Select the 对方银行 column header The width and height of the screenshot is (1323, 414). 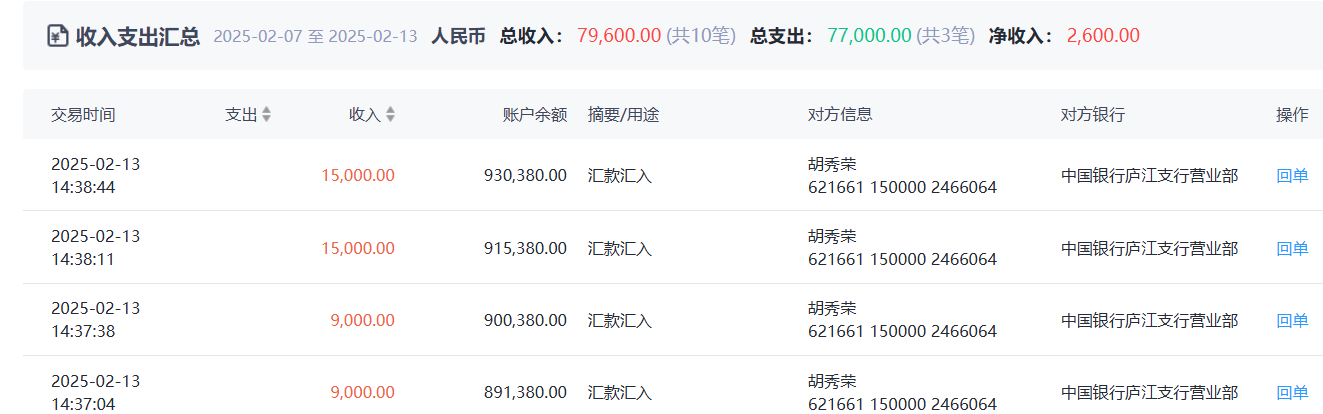[x=1092, y=115]
